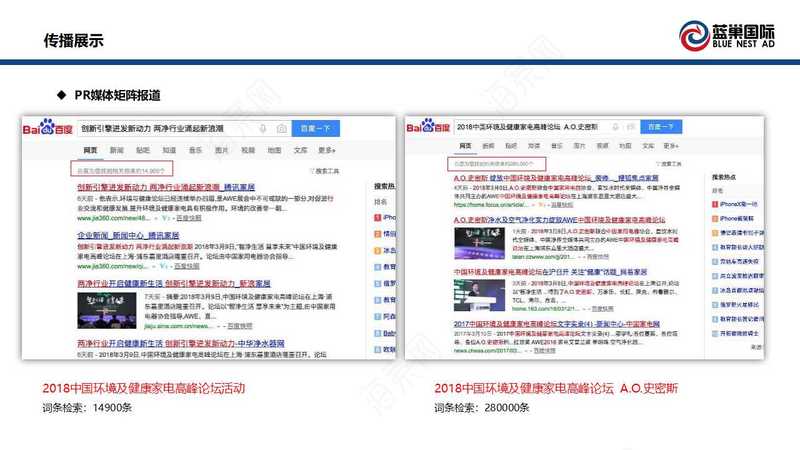This screenshot has width=800, height=450.
Task: Click the text 词条检索：14900条
Action: point(87,408)
